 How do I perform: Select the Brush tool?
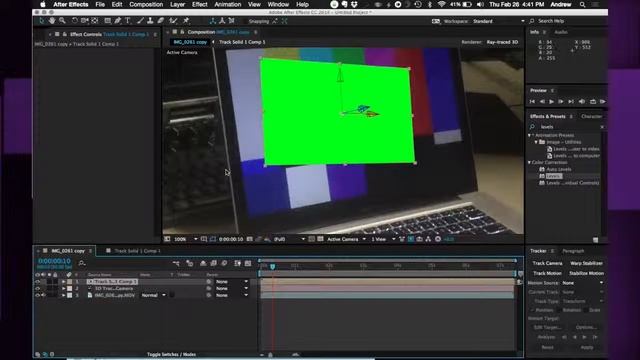coord(140,20)
